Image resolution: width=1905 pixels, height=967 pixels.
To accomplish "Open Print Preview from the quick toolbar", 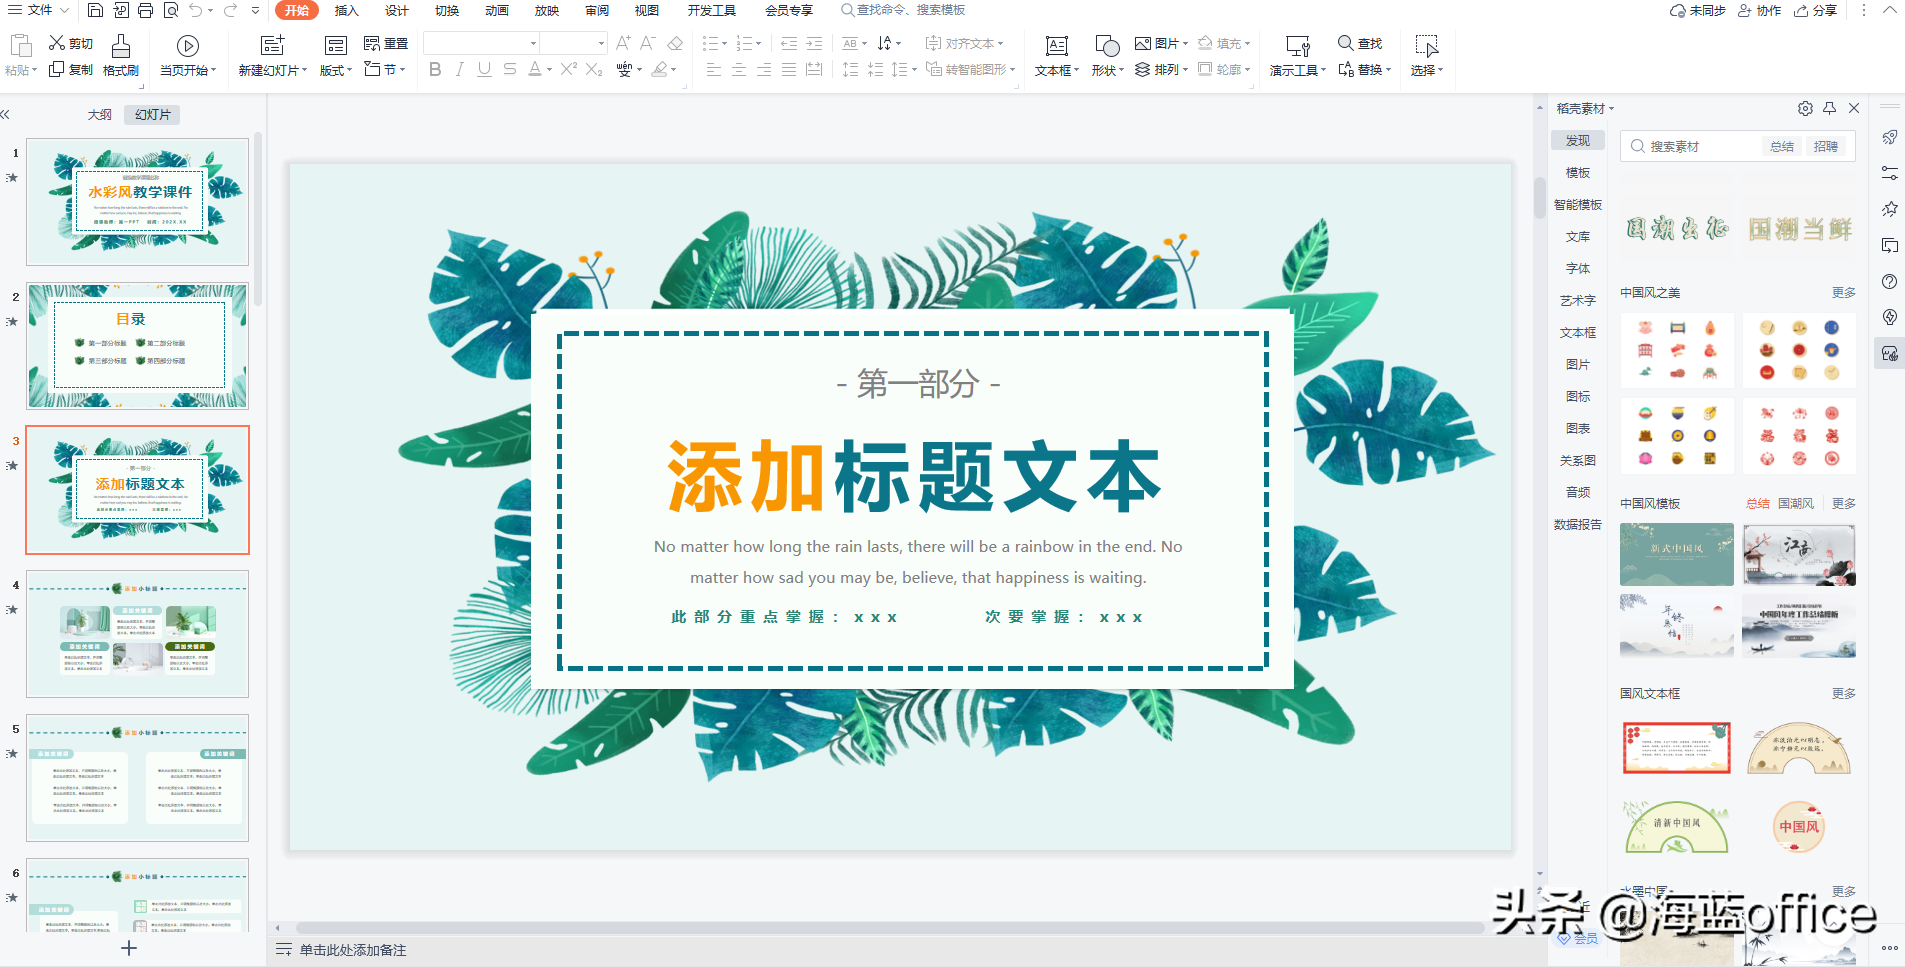I will 171,10.
